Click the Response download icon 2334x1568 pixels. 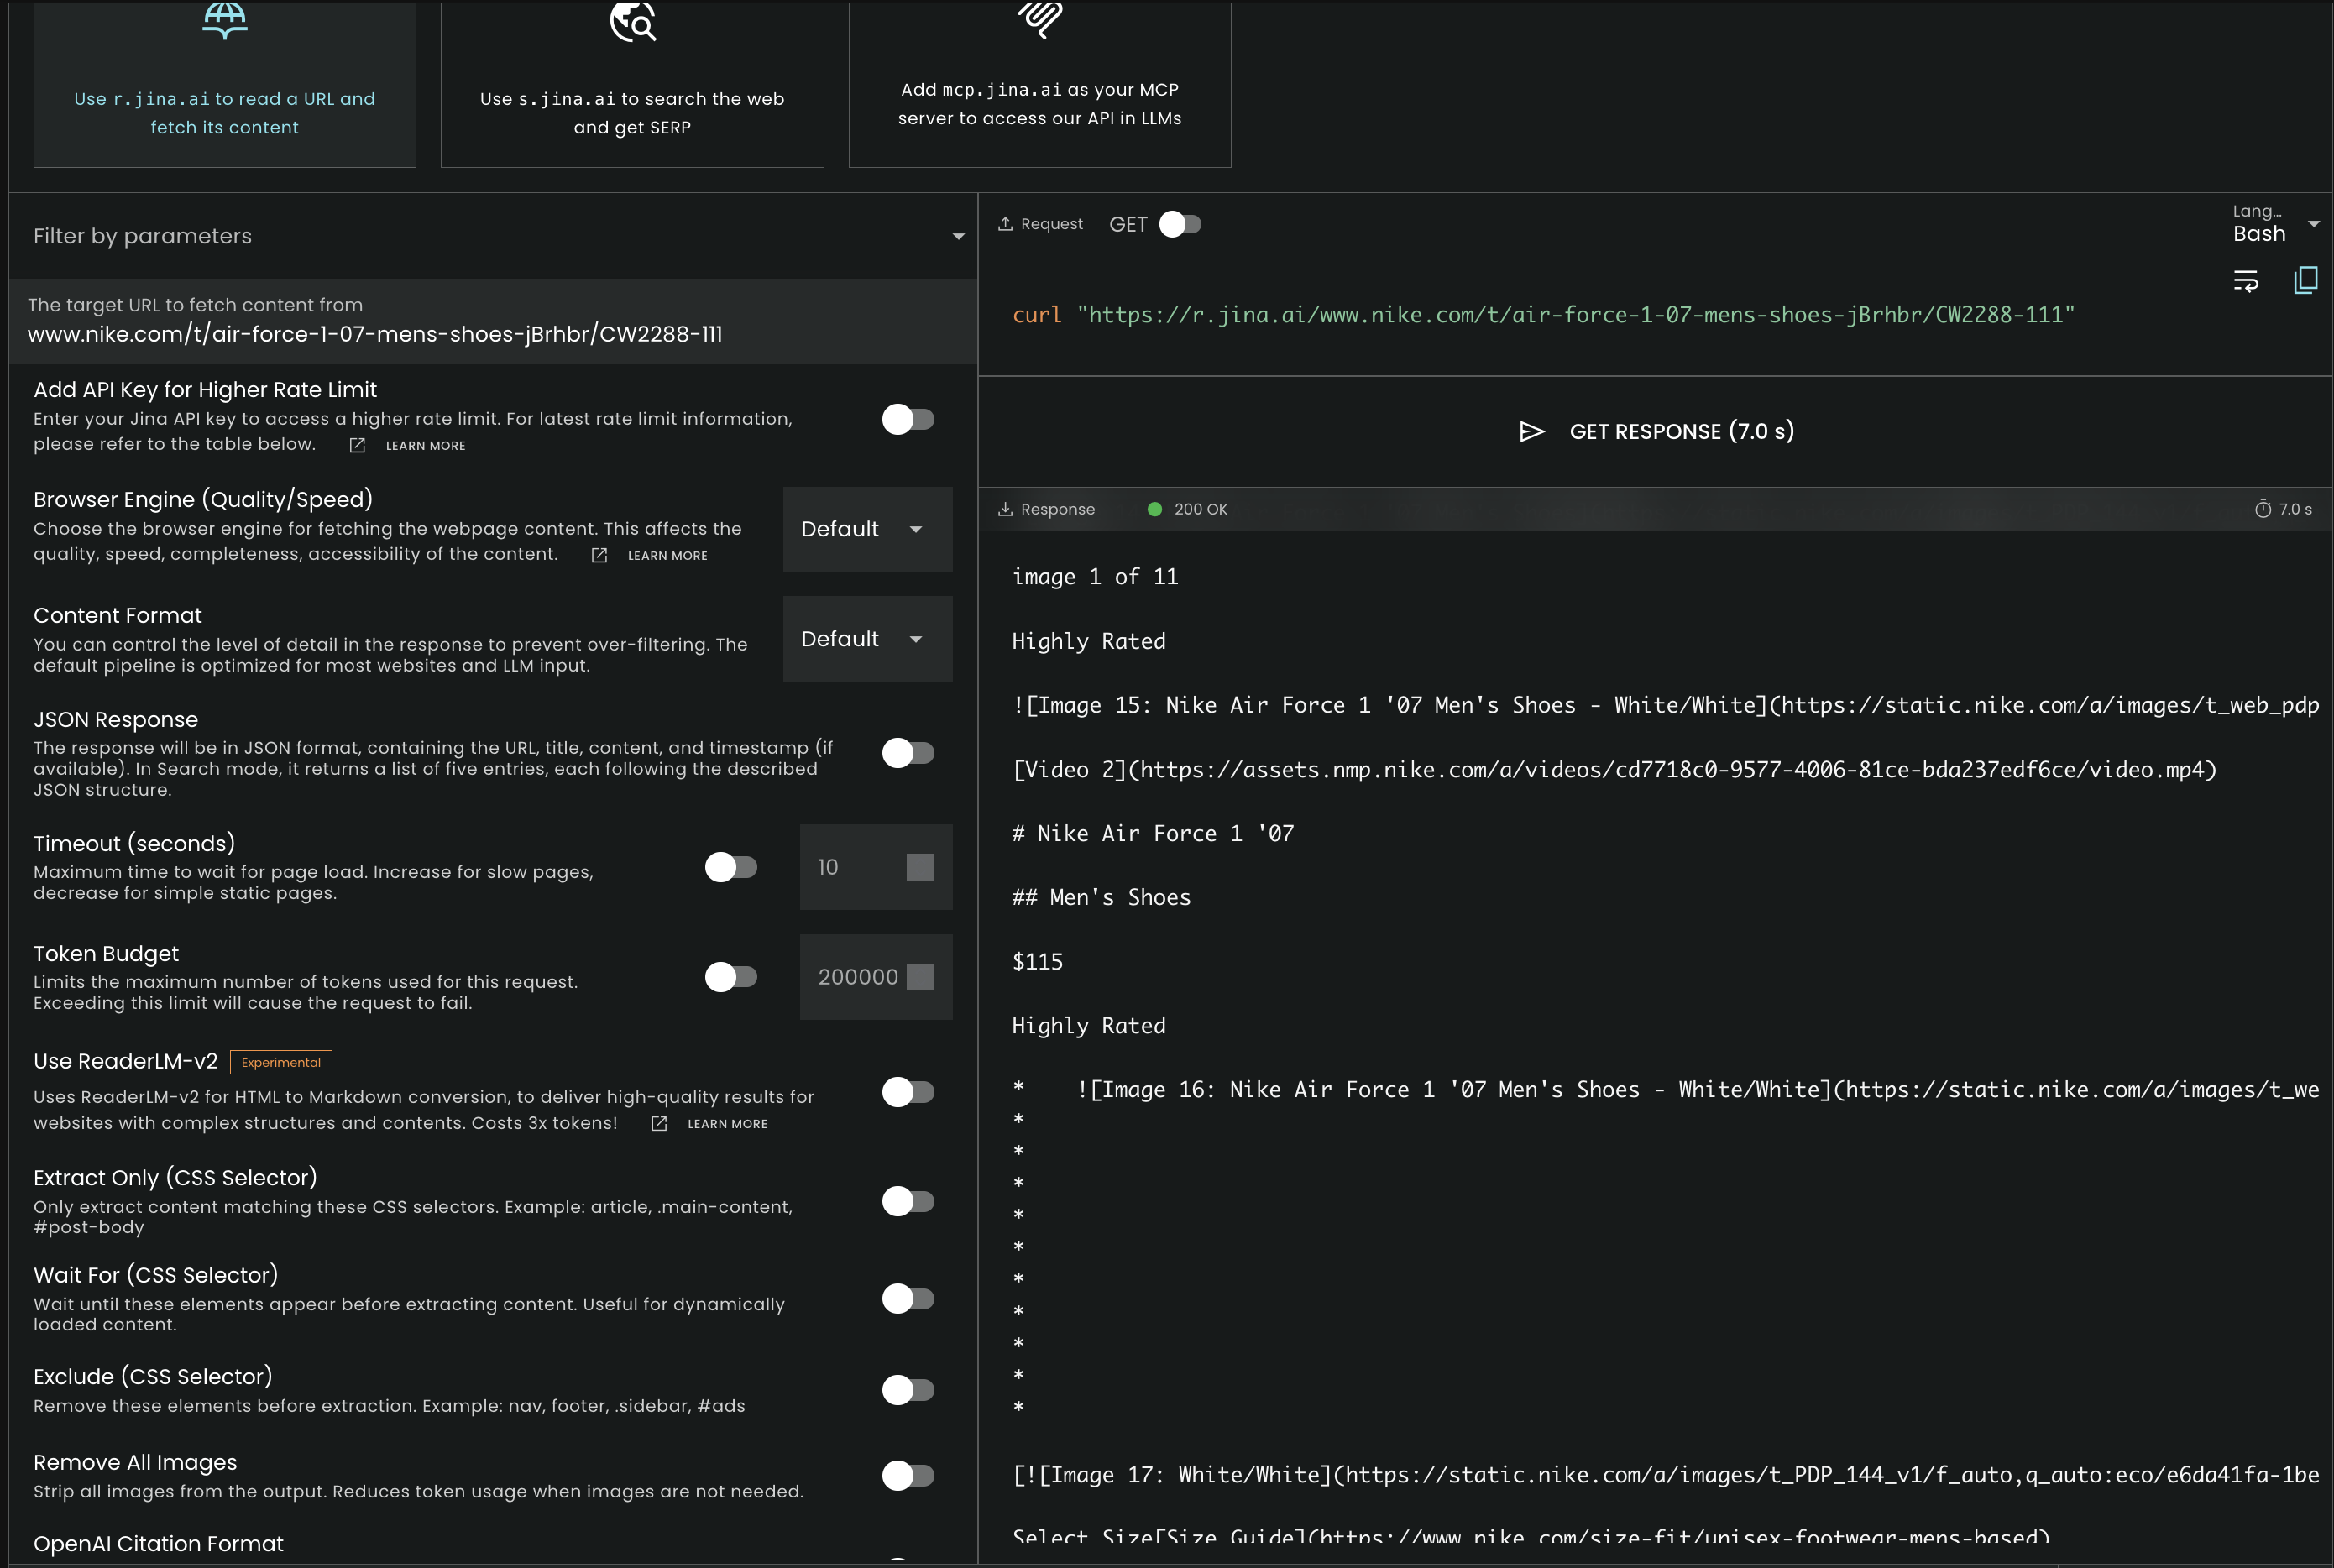[x=1005, y=509]
